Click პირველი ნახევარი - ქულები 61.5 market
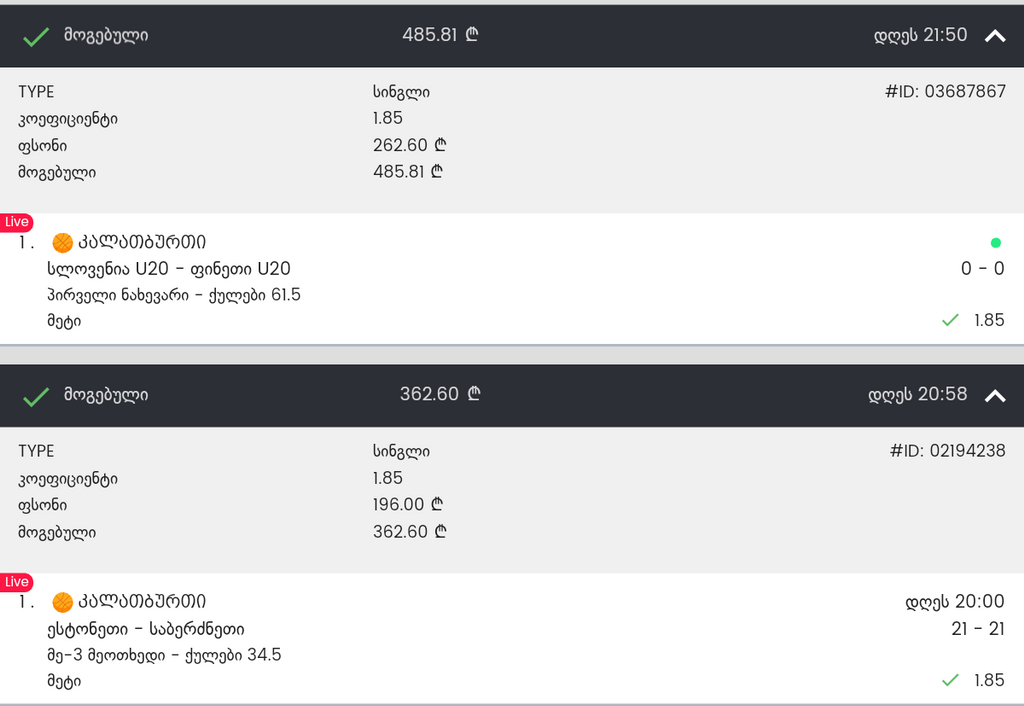Image resolution: width=1024 pixels, height=706 pixels. click(174, 295)
